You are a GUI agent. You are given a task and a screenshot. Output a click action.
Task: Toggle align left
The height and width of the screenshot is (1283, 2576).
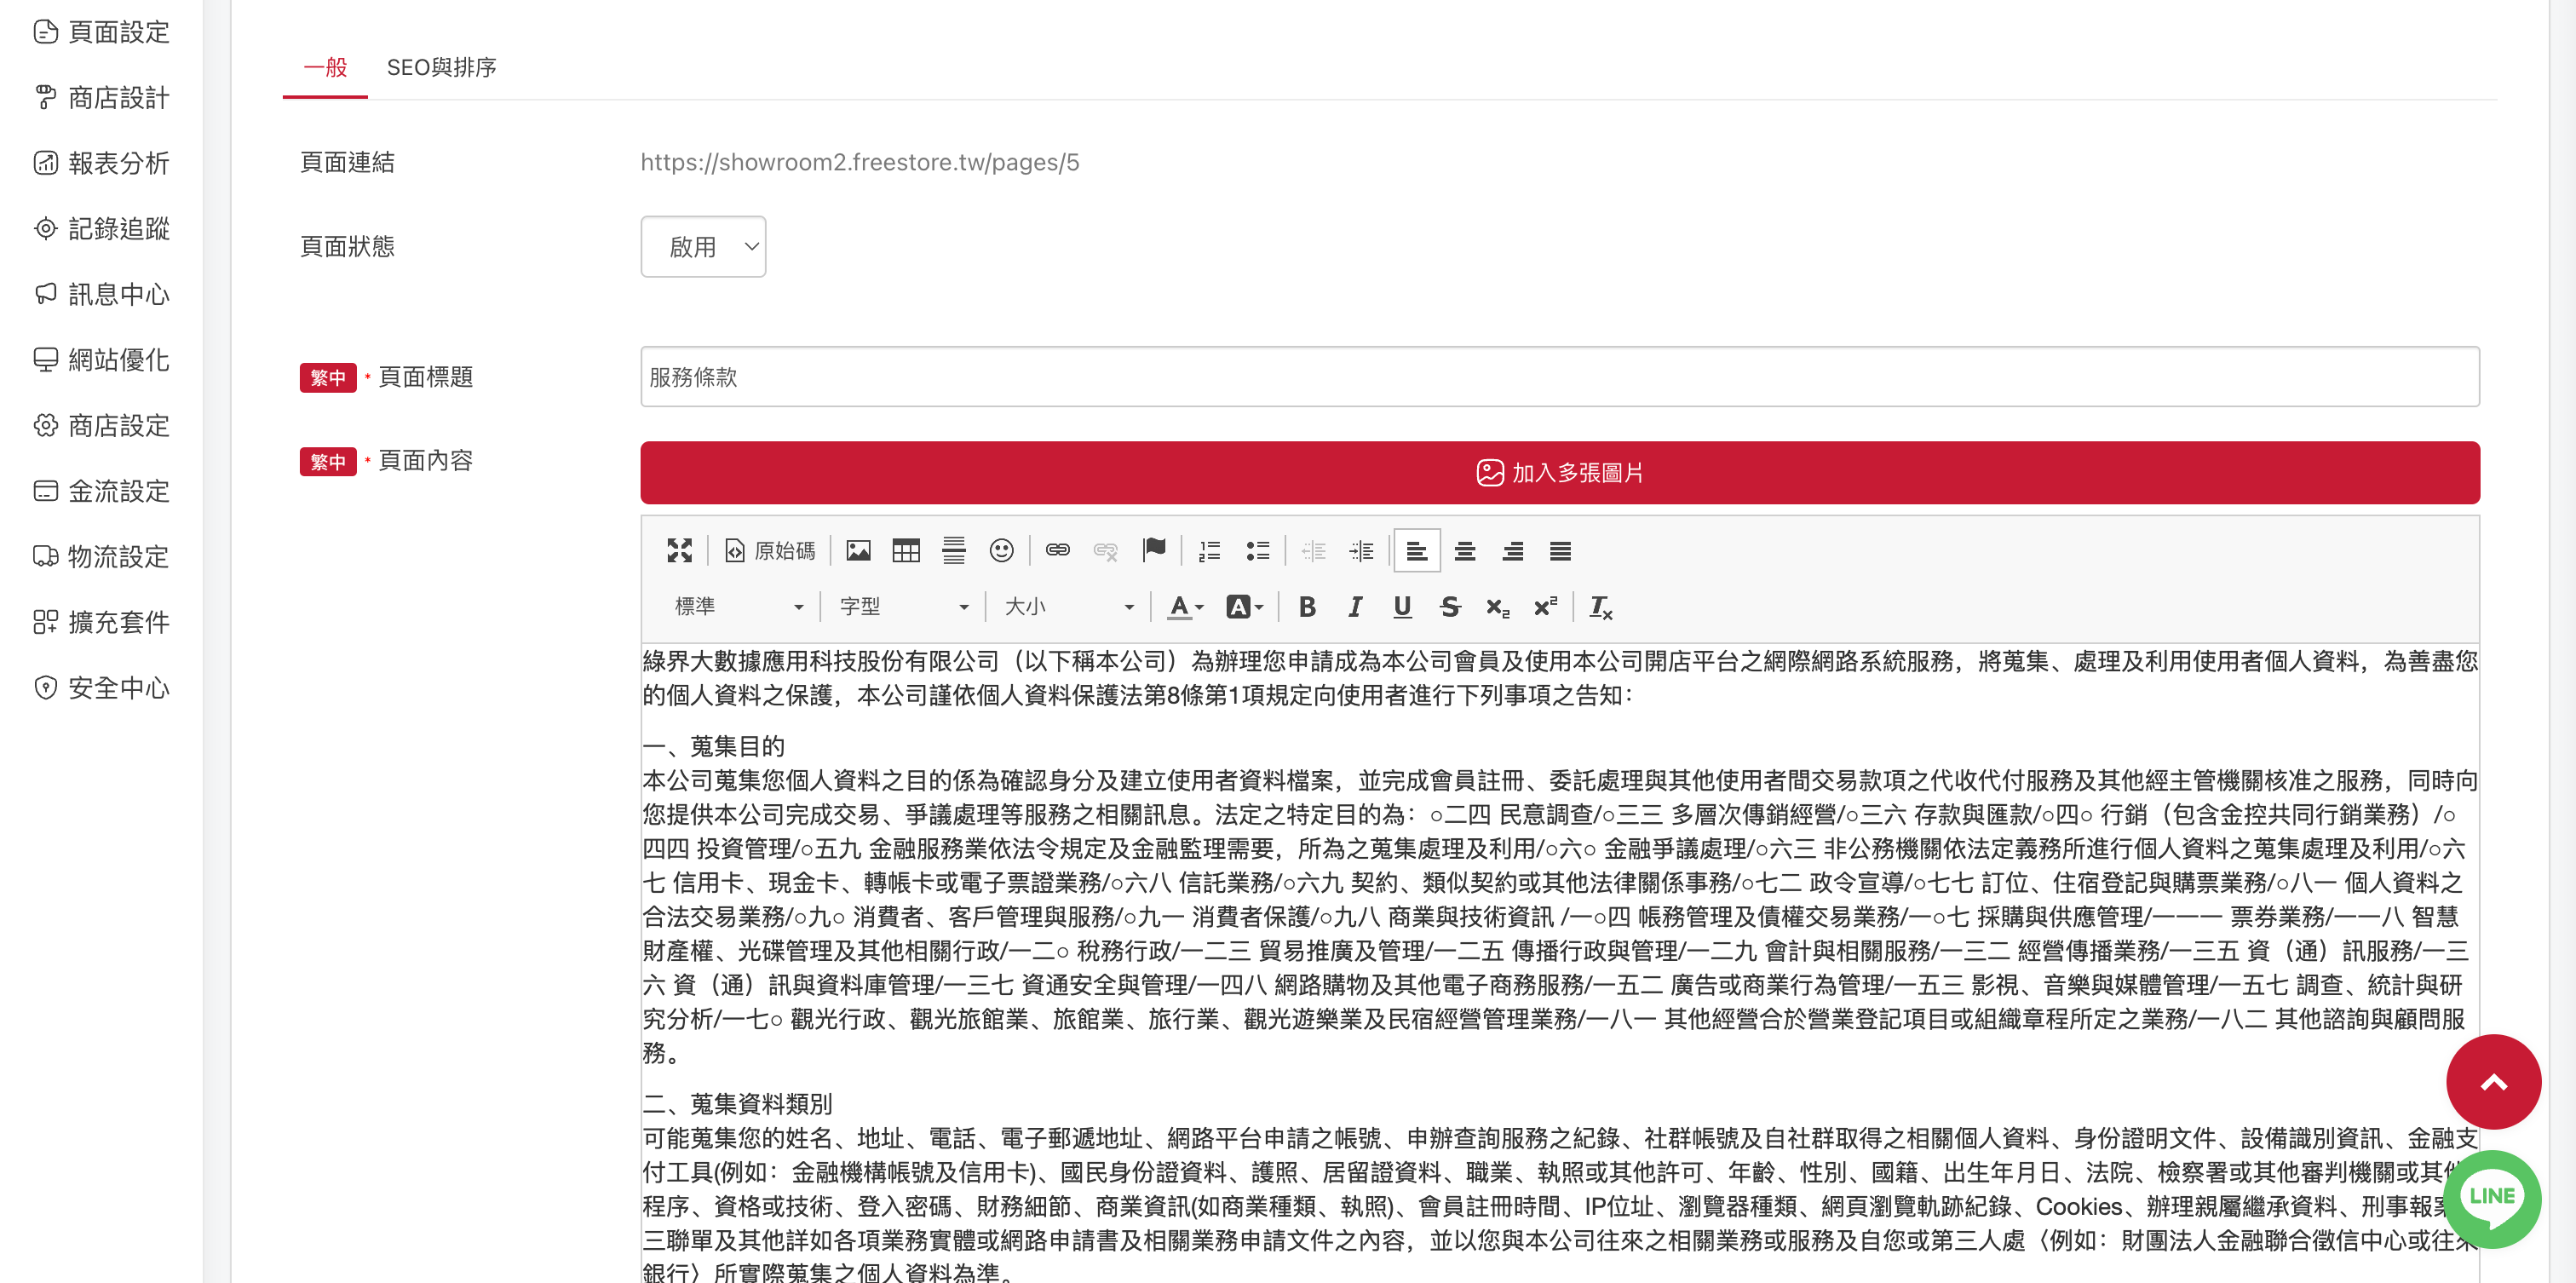point(1417,550)
